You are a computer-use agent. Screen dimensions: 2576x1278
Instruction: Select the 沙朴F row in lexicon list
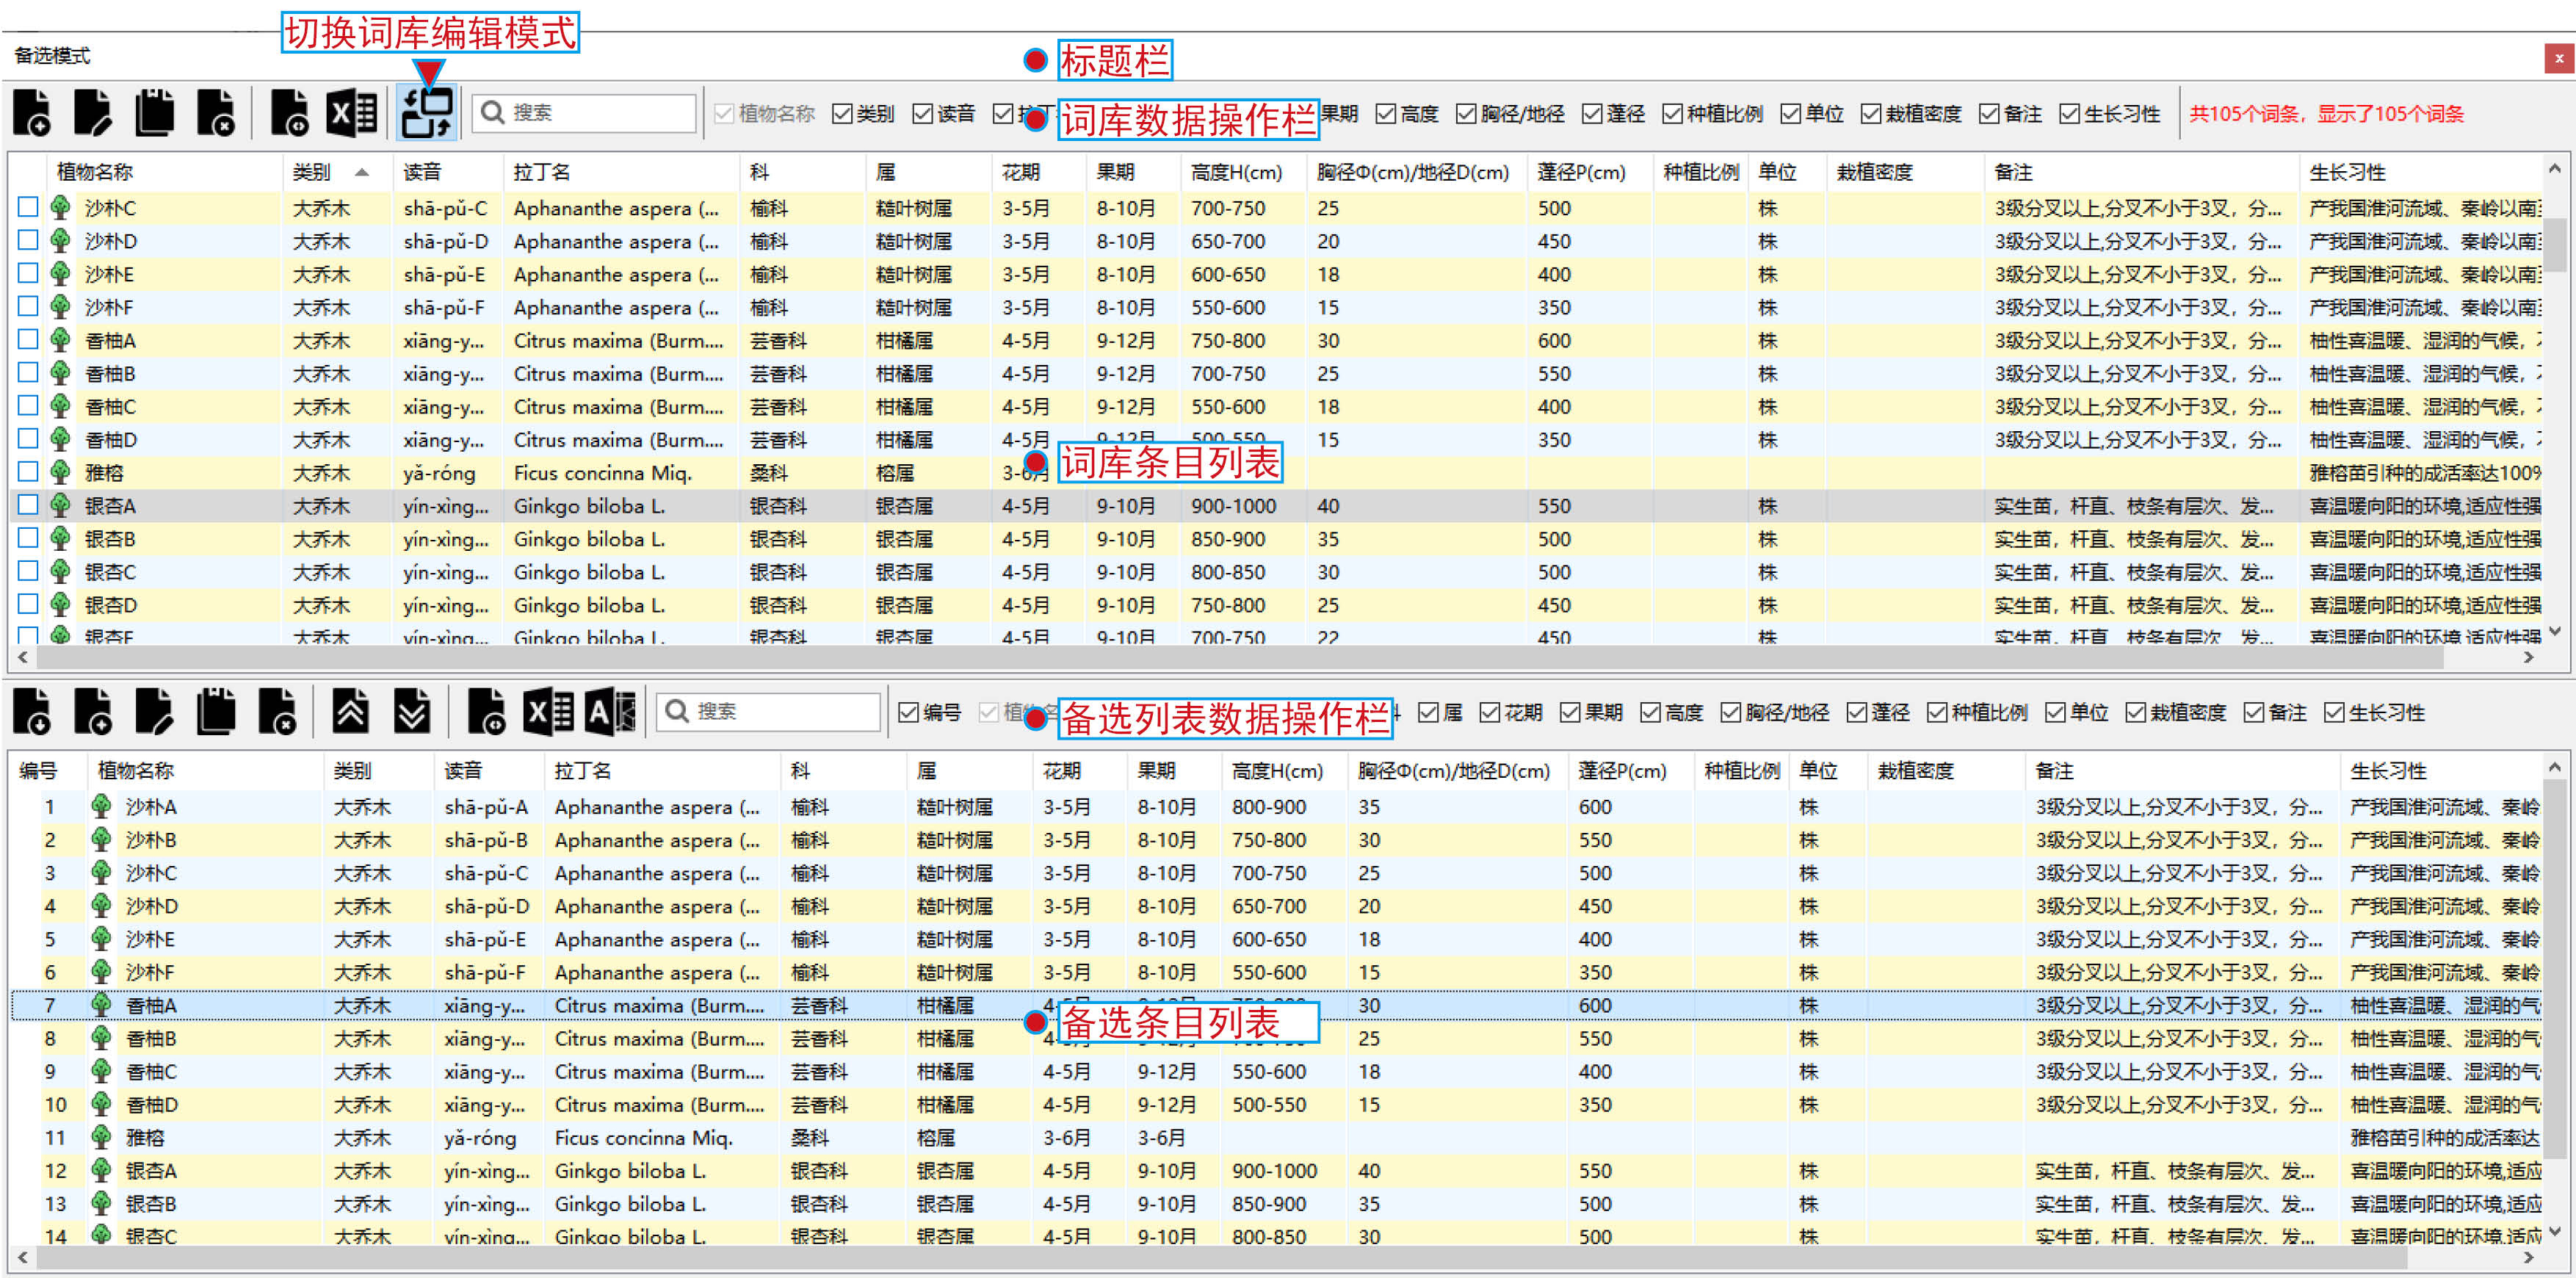click(x=1277, y=307)
